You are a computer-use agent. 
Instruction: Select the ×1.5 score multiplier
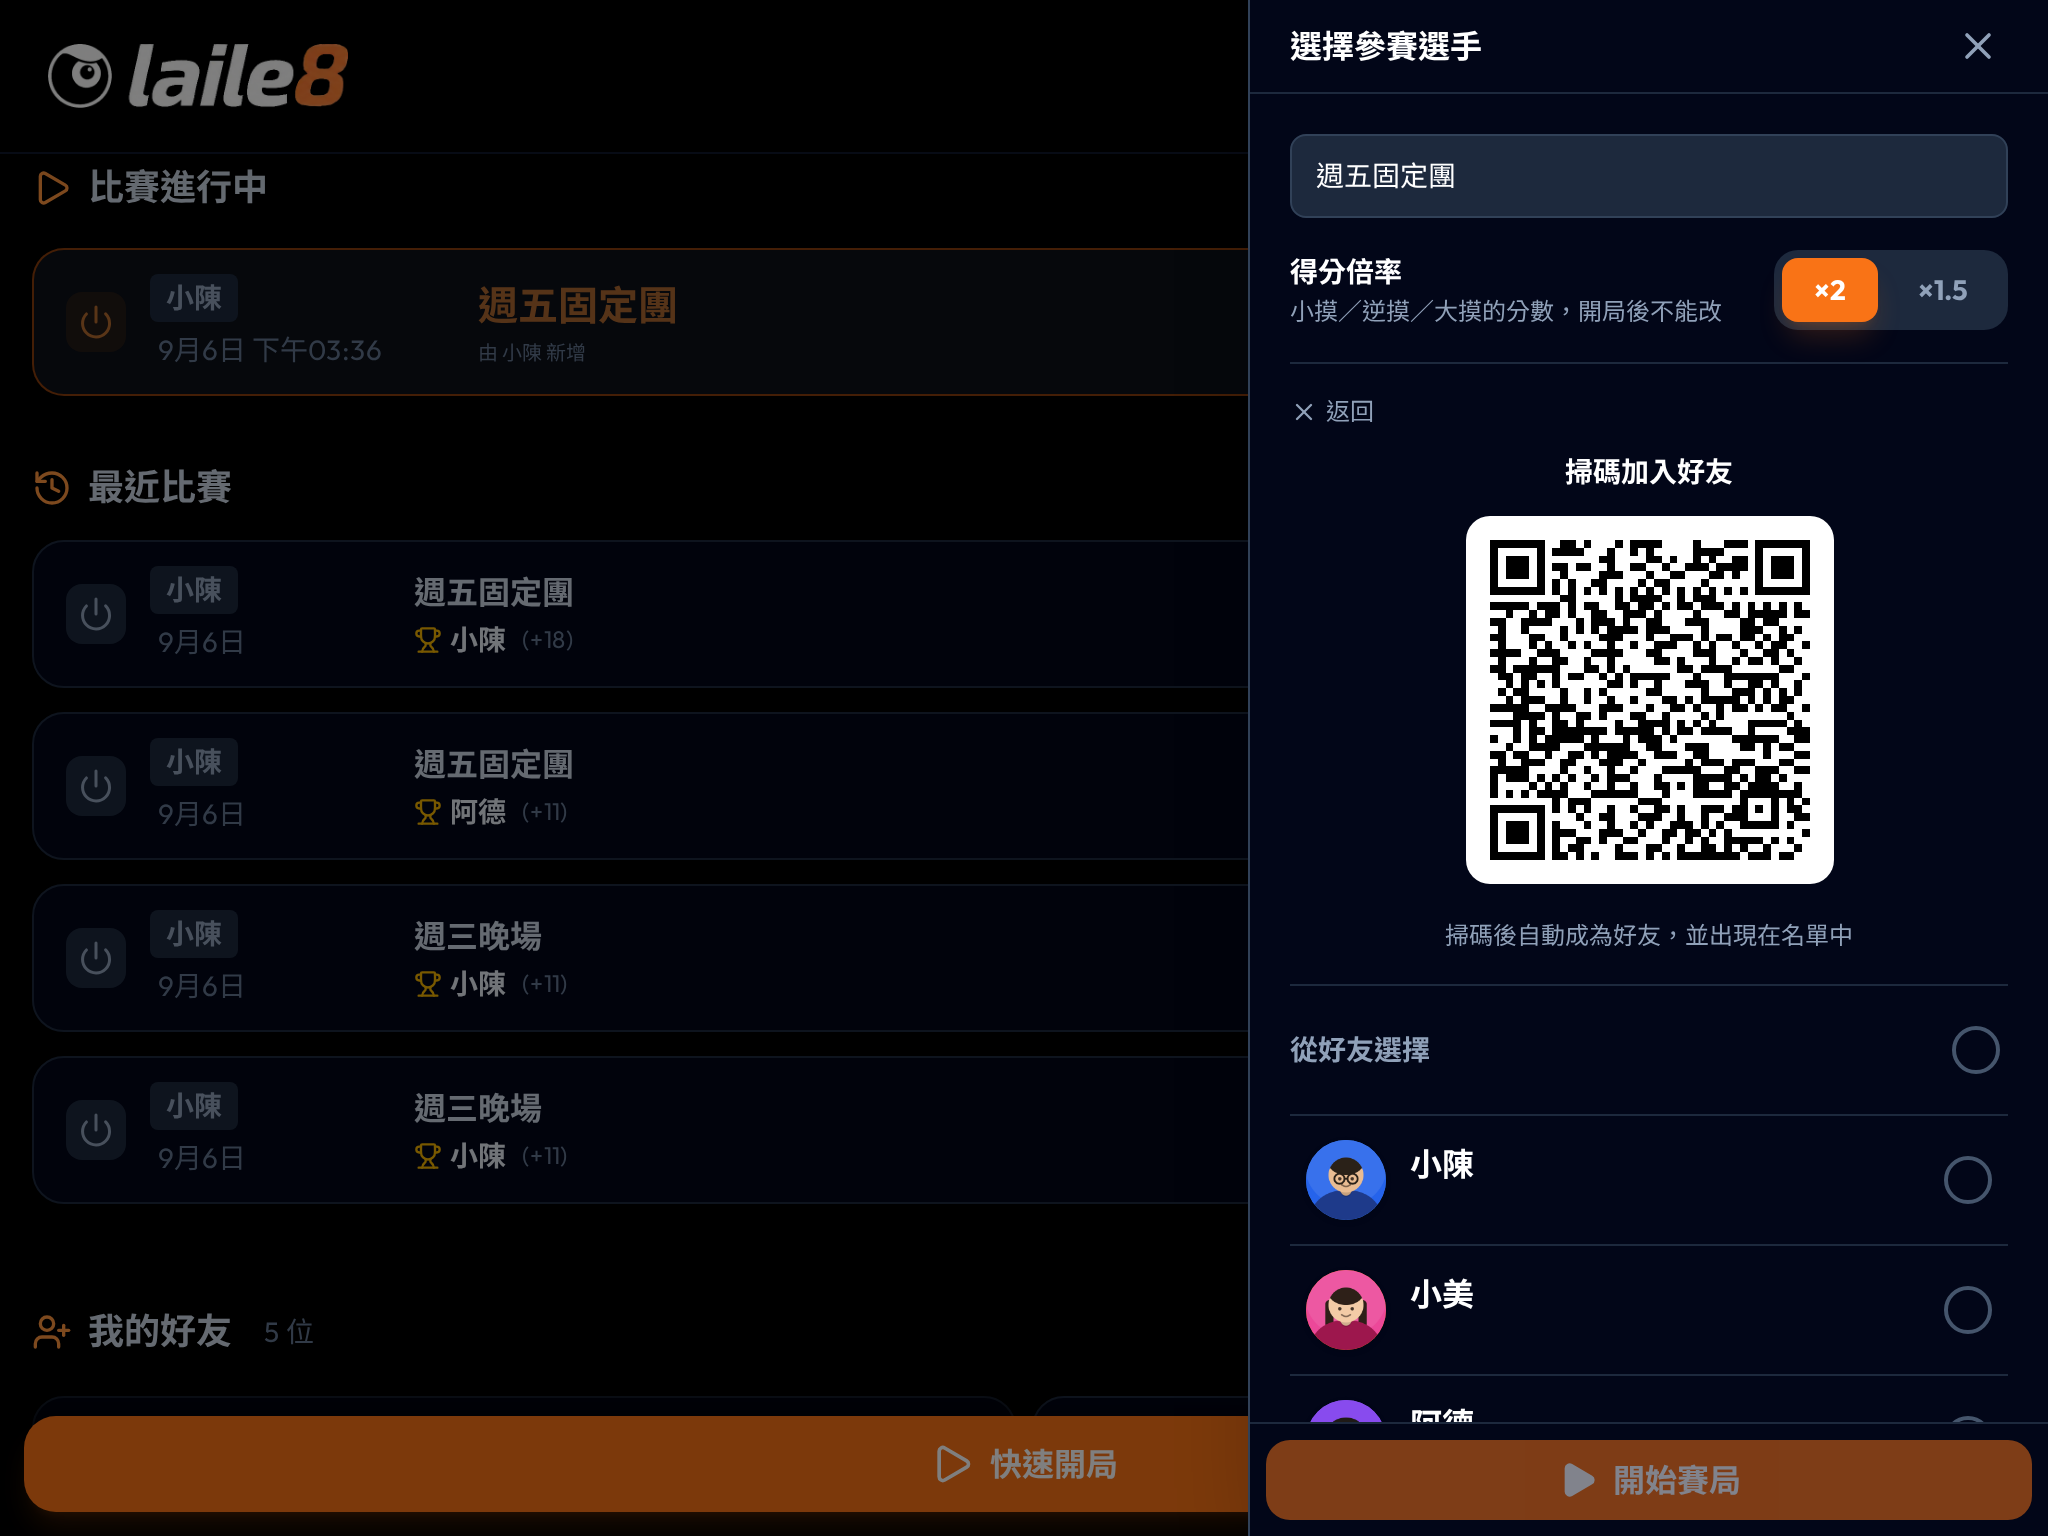point(1942,290)
